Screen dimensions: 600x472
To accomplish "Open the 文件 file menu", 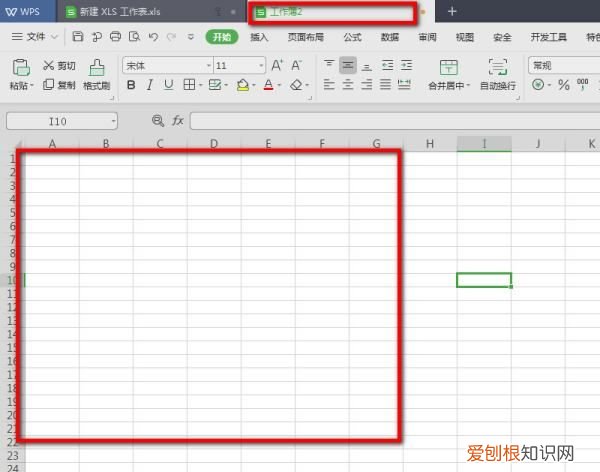I will (x=34, y=37).
